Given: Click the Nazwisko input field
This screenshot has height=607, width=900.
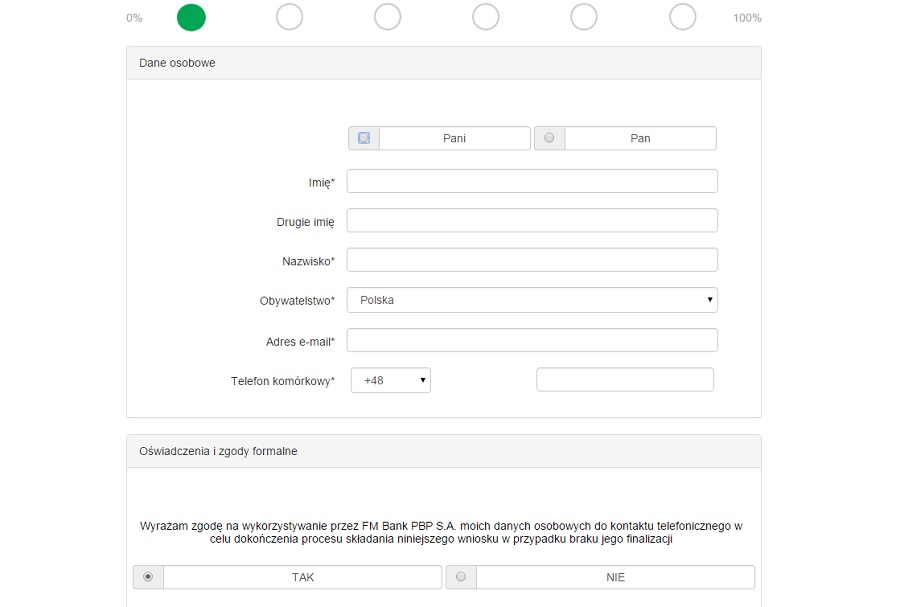Looking at the screenshot, I should (x=532, y=260).
